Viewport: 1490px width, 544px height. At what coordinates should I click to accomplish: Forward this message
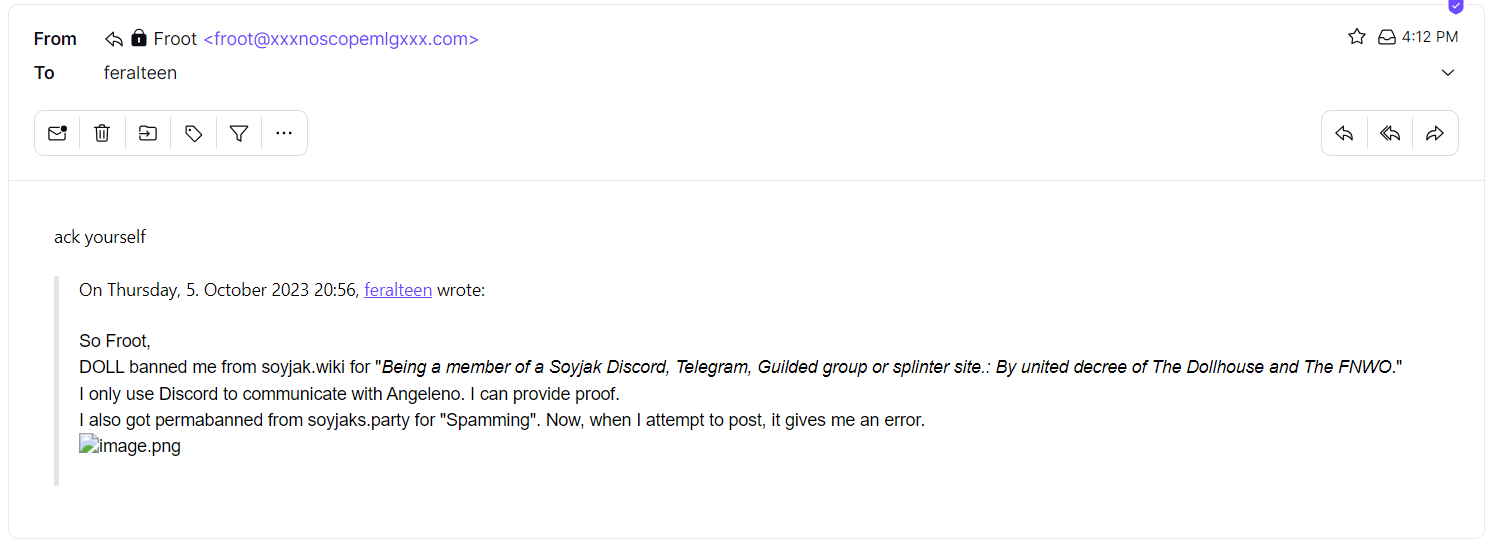(1435, 133)
